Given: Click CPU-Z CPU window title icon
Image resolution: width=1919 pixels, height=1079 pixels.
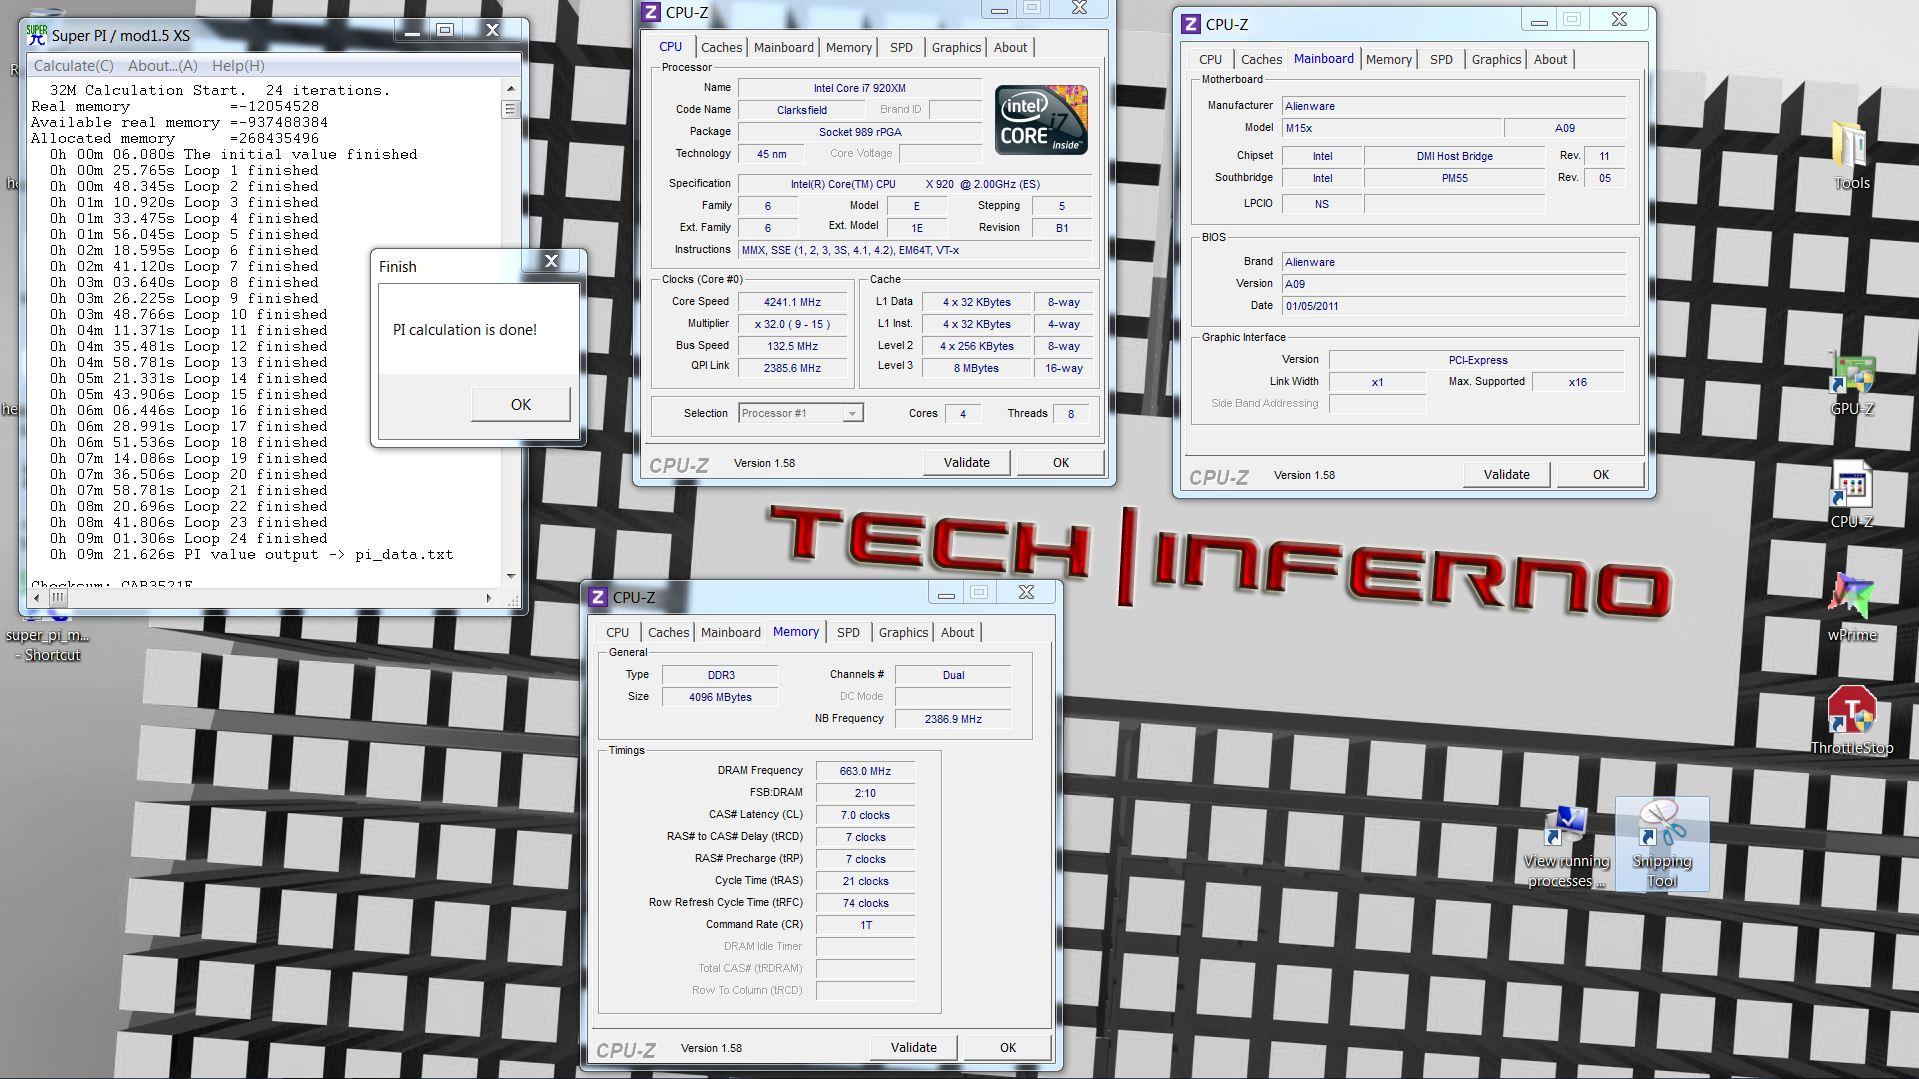Looking at the screenshot, I should (x=650, y=12).
